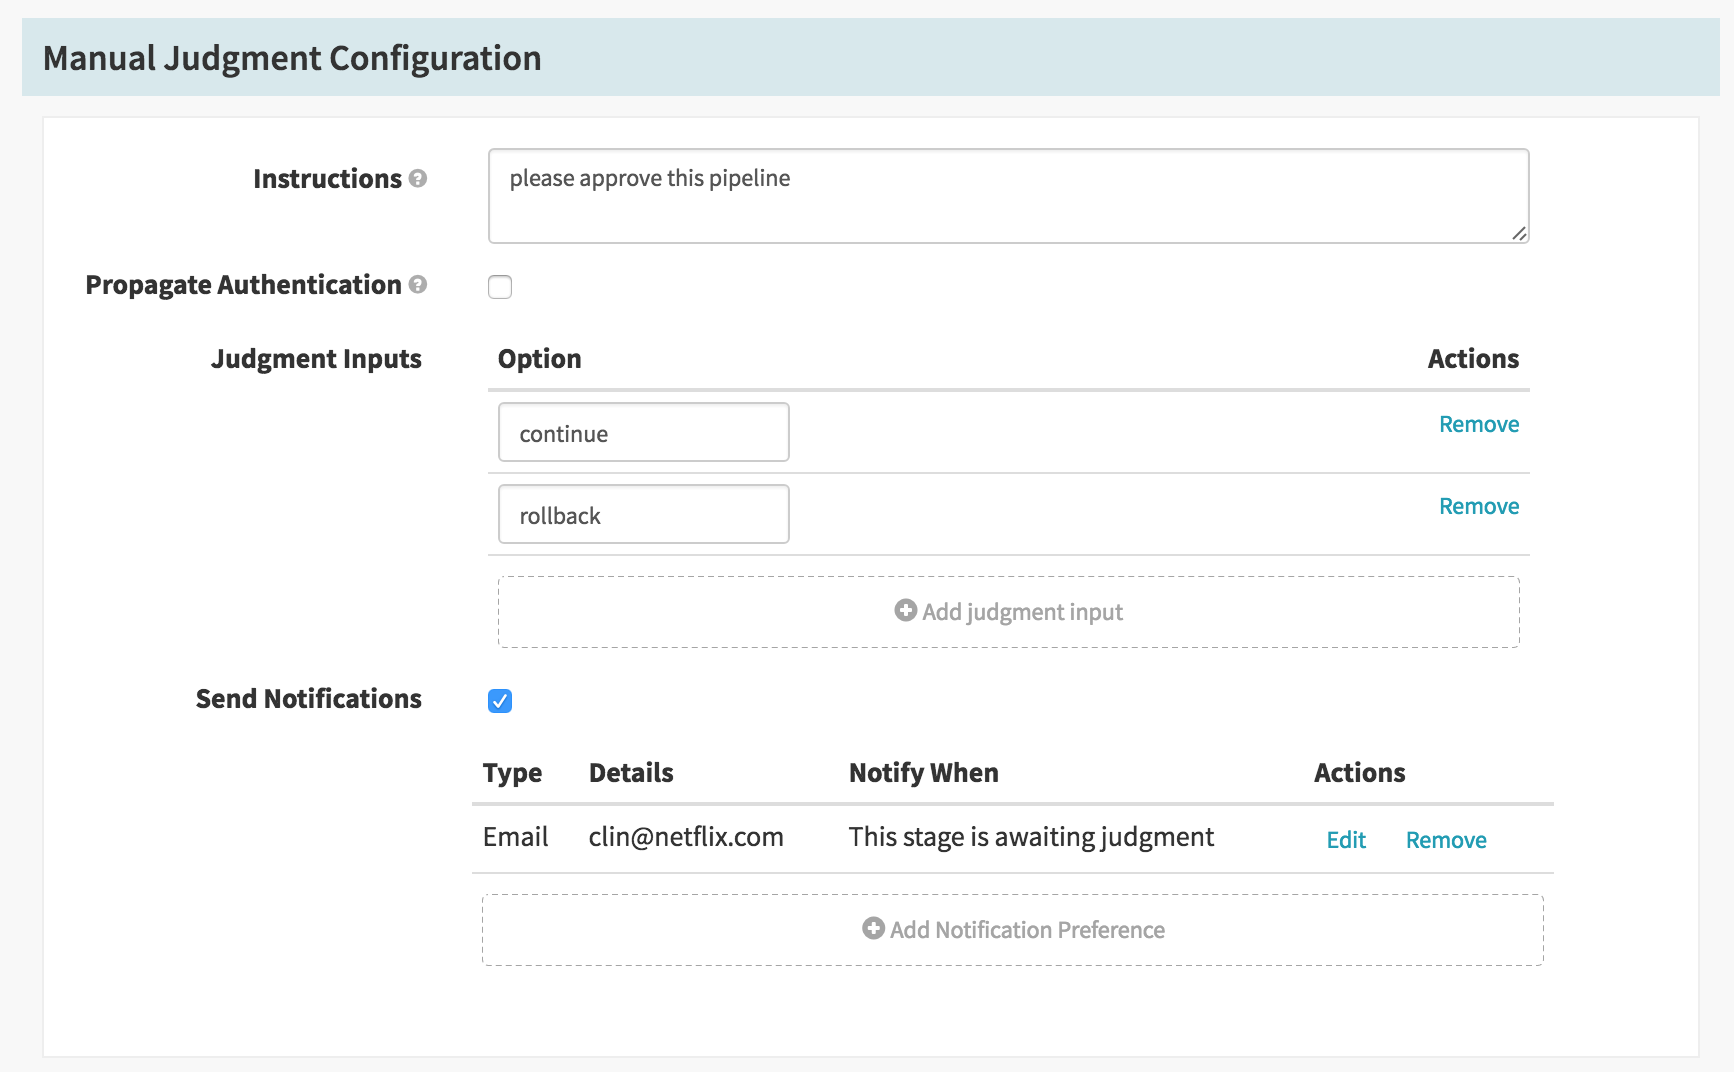Screen dimensions: 1734x1072
Task: Select the 'clin@netflix.com' details cell
Action: coord(686,837)
